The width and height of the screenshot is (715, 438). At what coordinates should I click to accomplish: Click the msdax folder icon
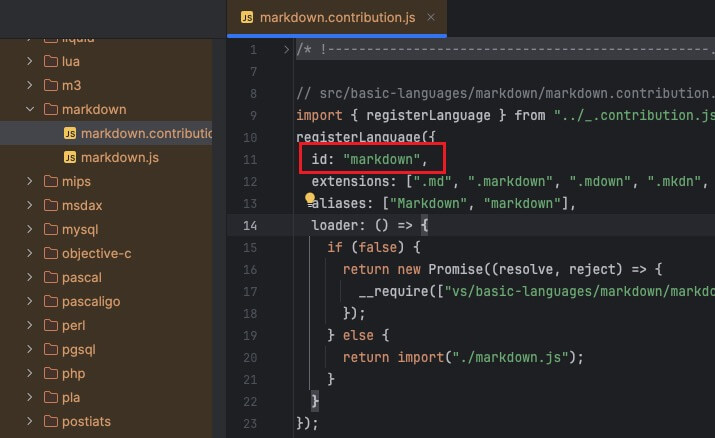coord(51,205)
